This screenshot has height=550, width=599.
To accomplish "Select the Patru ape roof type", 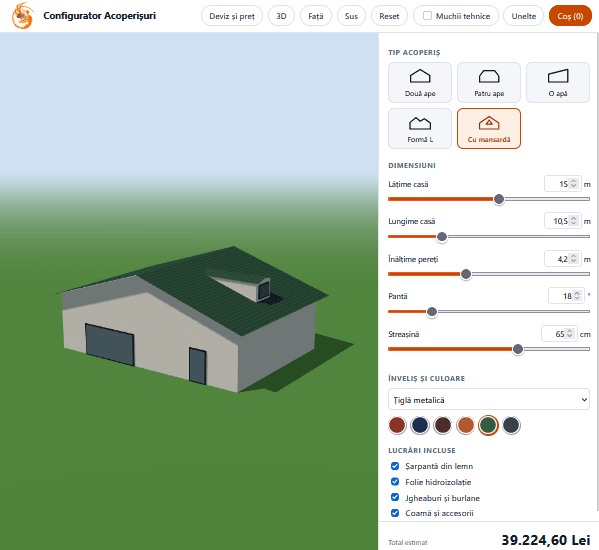I will (x=489, y=82).
